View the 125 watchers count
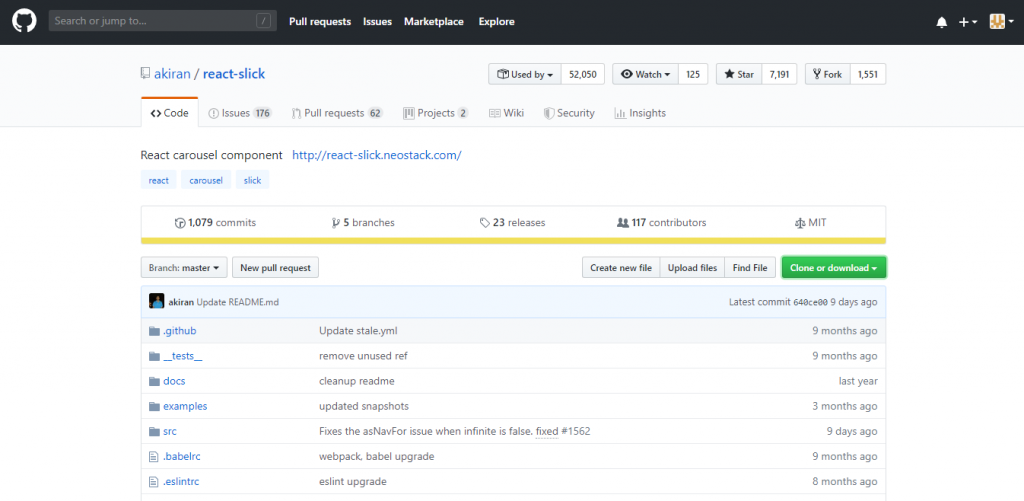 pos(694,74)
